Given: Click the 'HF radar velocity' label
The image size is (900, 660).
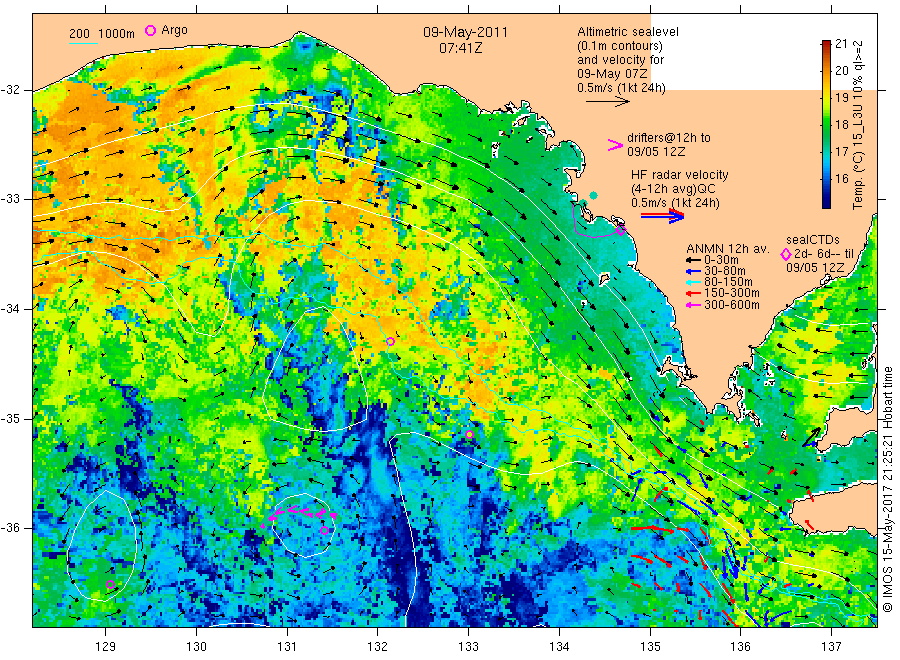Looking at the screenshot, I should (x=680, y=175).
